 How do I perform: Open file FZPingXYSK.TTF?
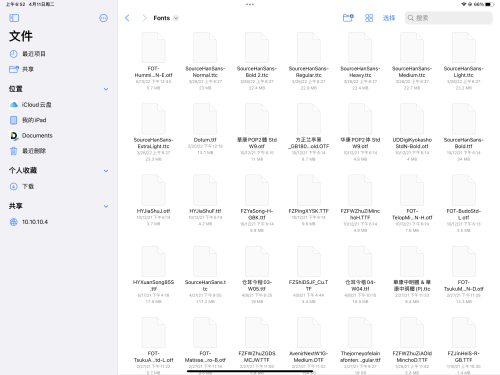308,200
